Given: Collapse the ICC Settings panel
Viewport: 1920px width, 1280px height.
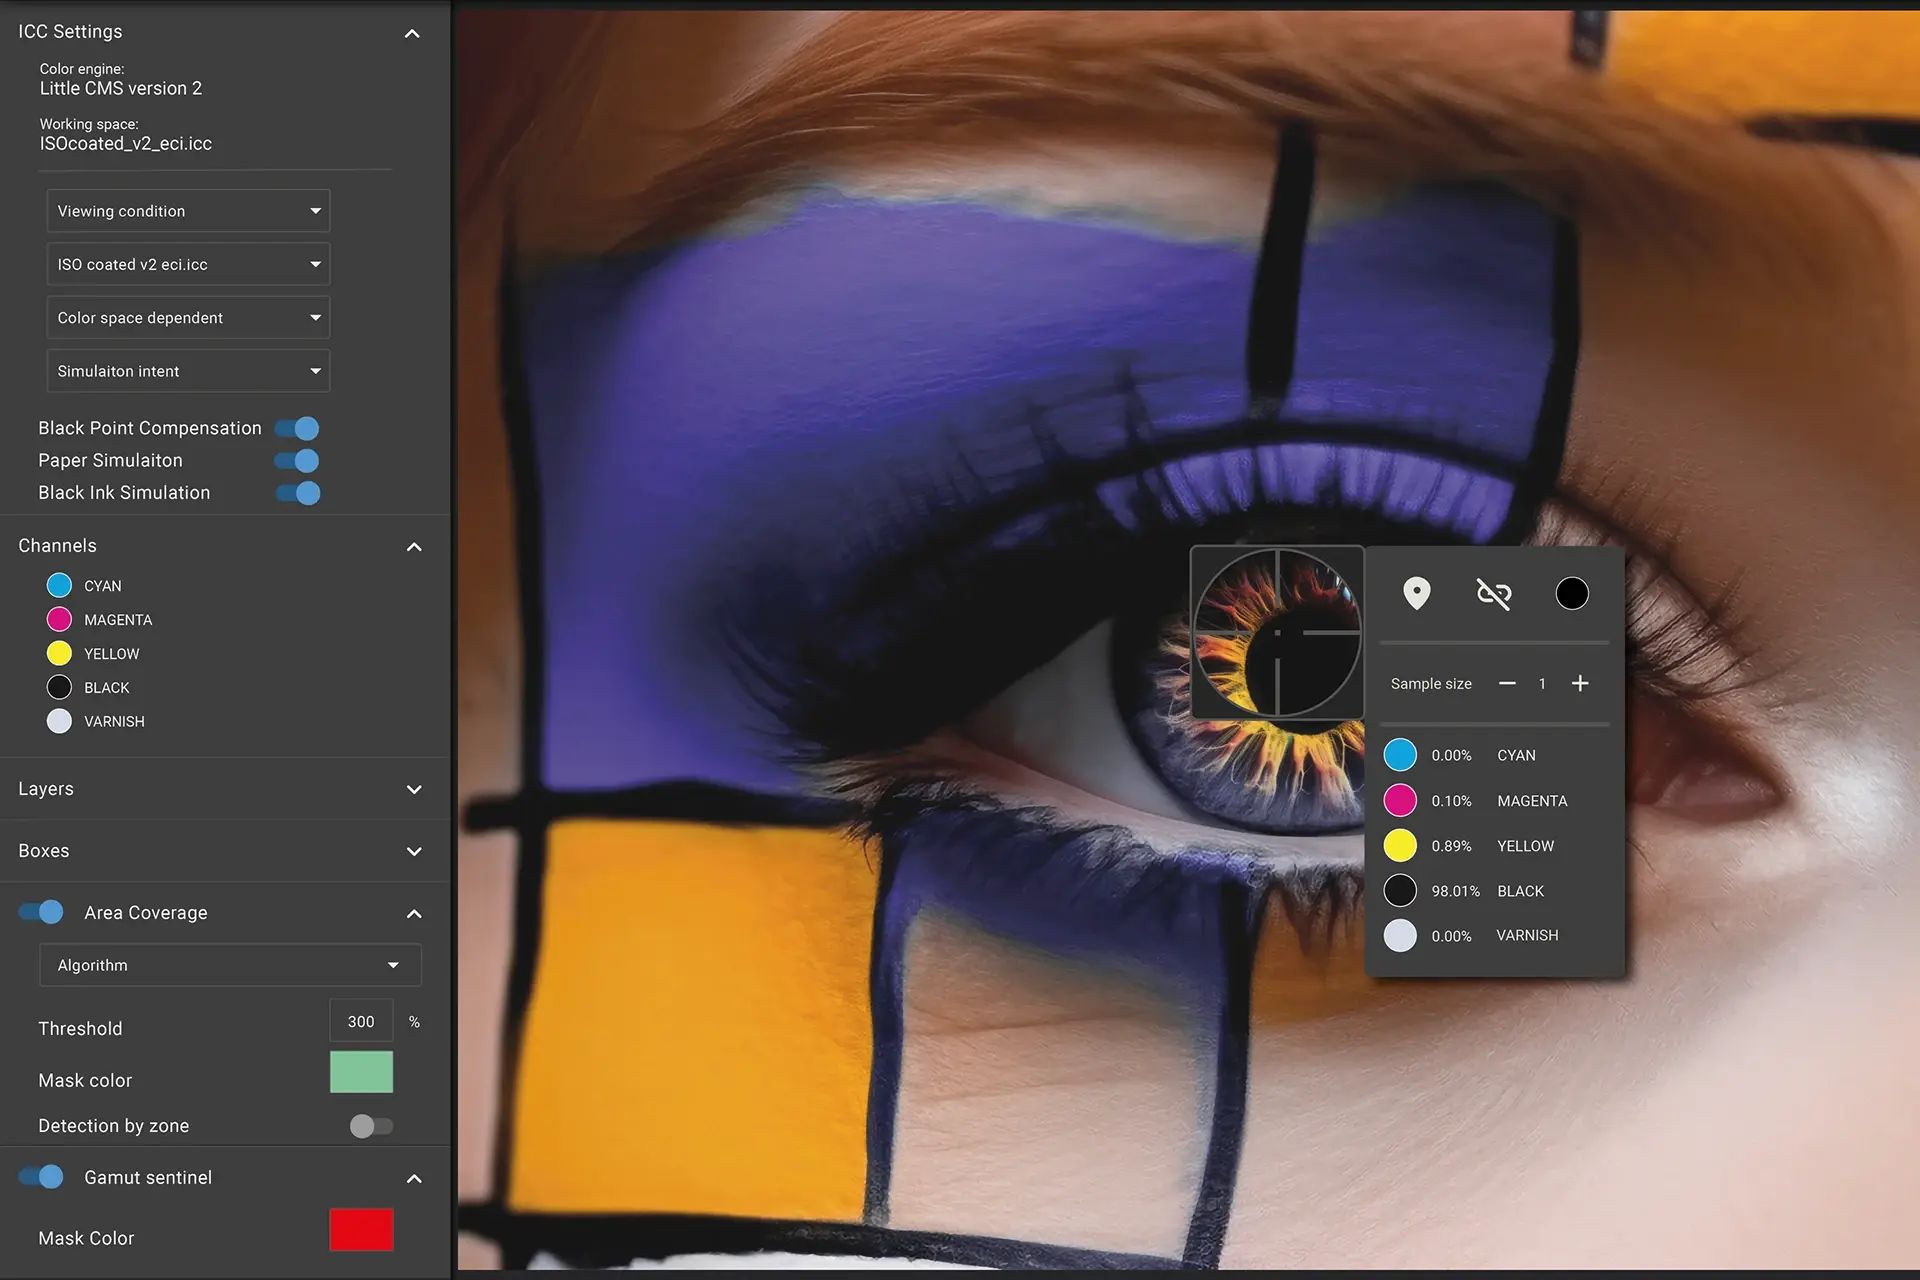Looking at the screenshot, I should point(412,34).
